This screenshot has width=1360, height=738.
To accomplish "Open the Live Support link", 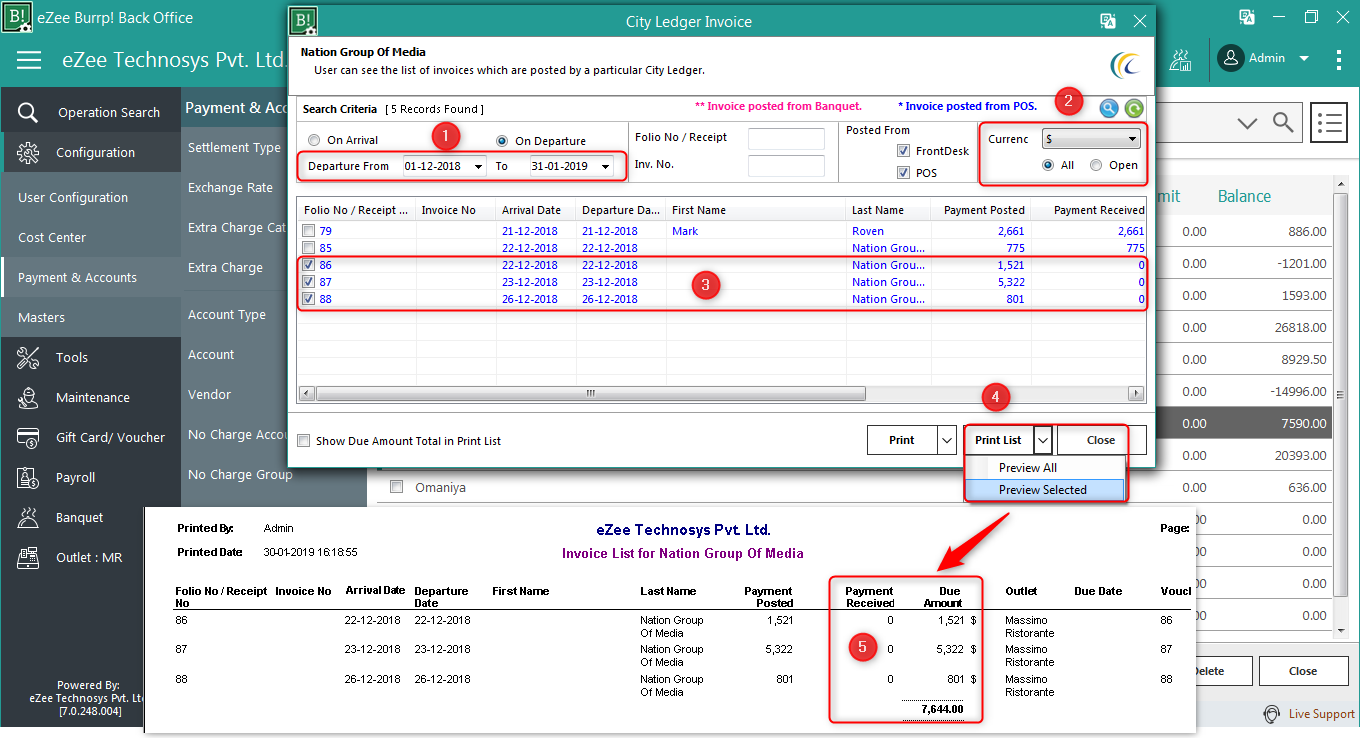I will click(1321, 714).
